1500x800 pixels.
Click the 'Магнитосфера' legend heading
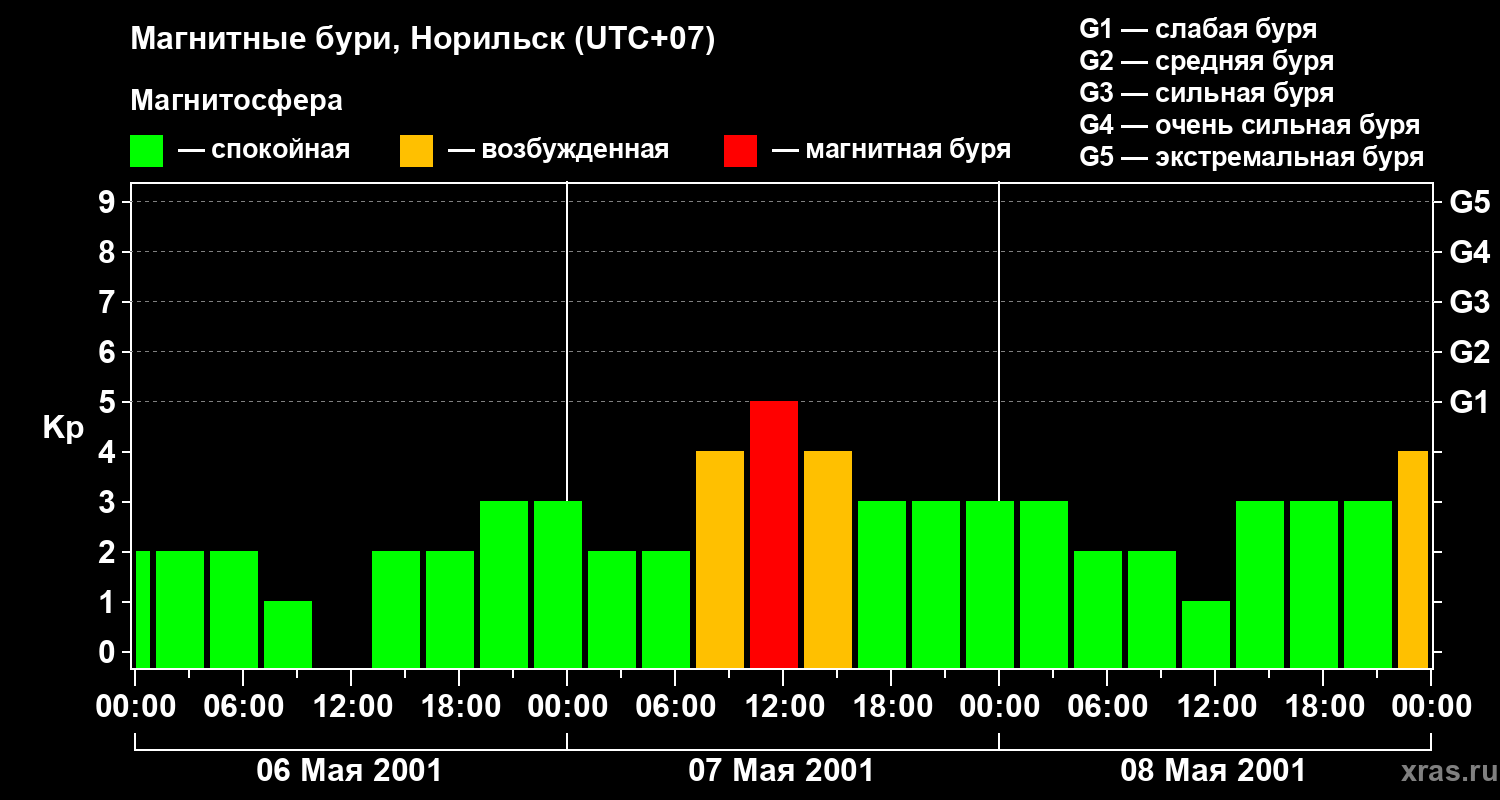[x=236, y=101]
